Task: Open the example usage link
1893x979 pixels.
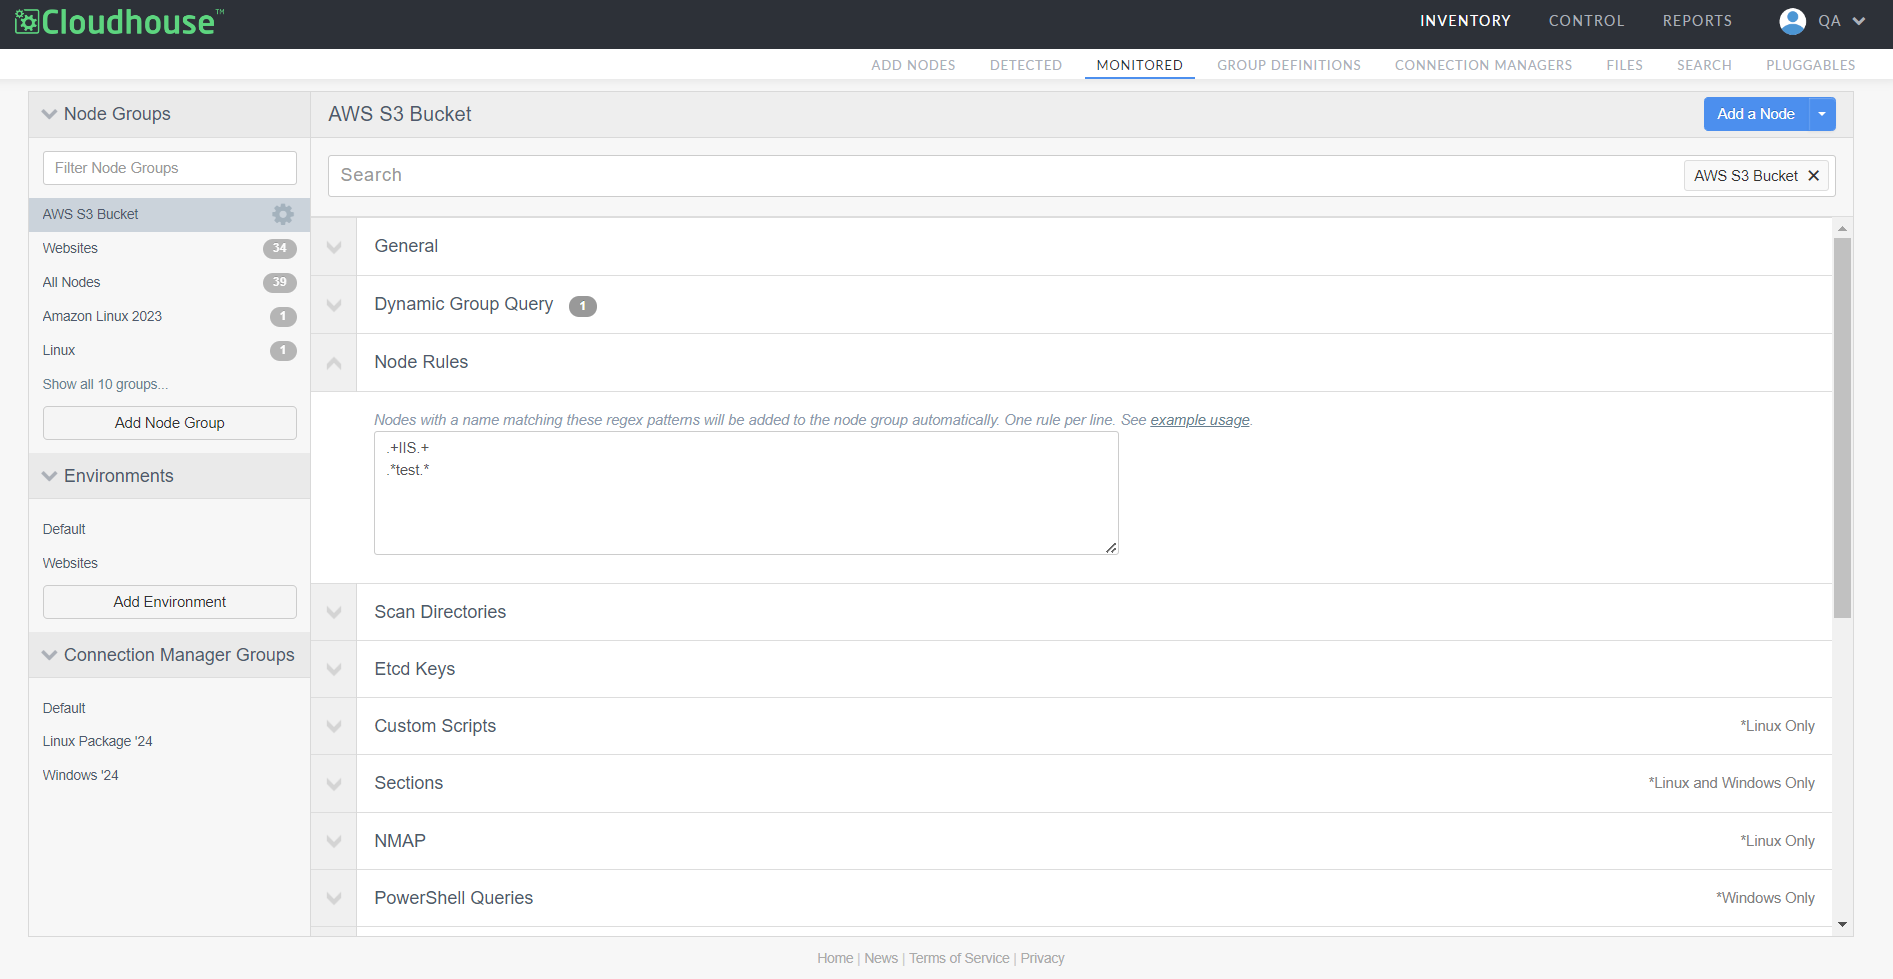Action: [x=1199, y=420]
